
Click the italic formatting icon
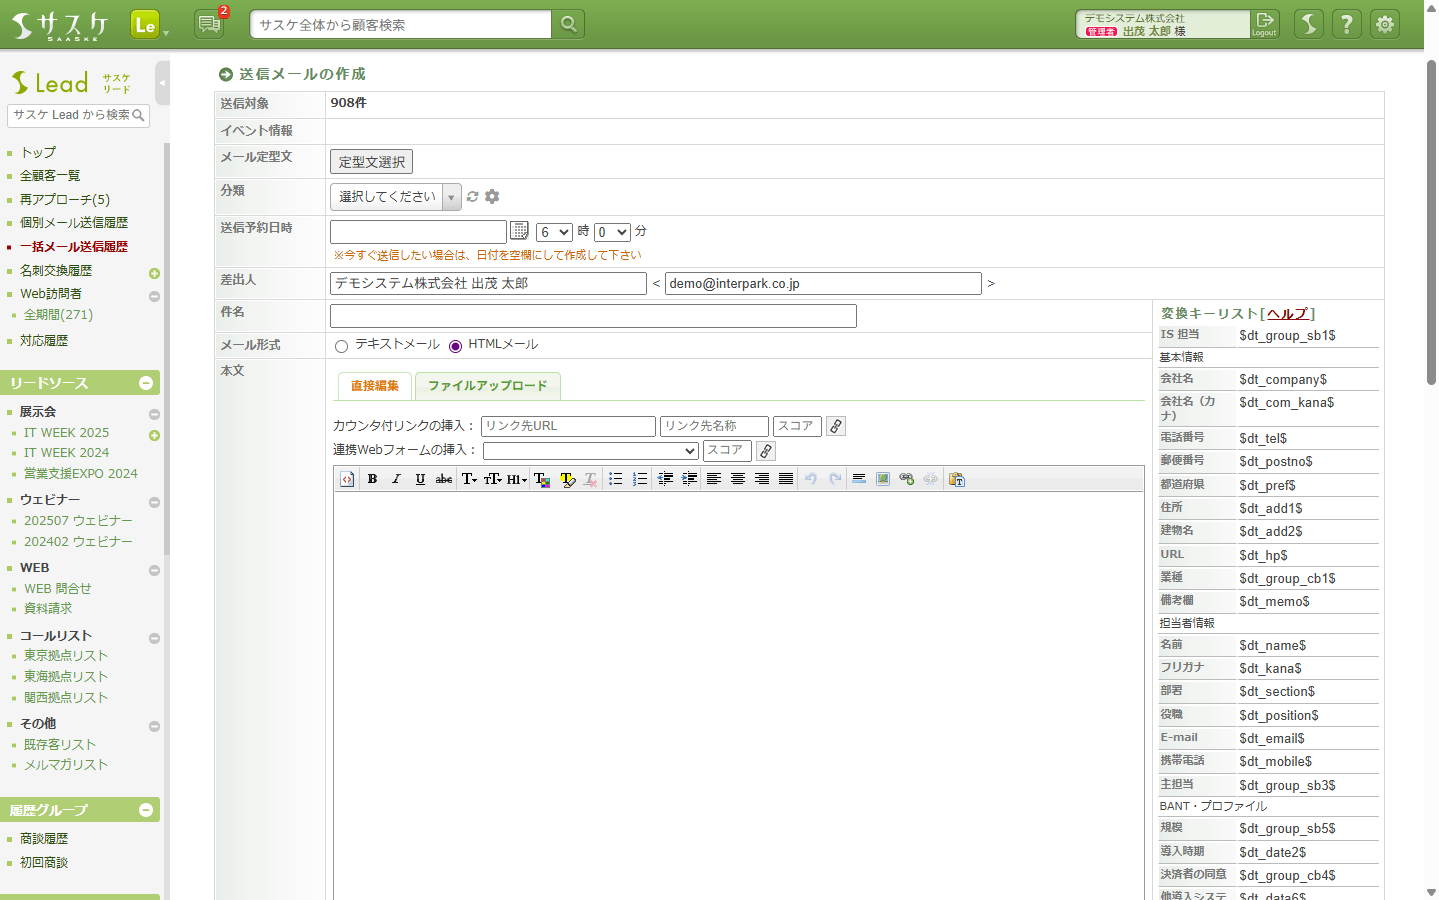click(x=396, y=479)
